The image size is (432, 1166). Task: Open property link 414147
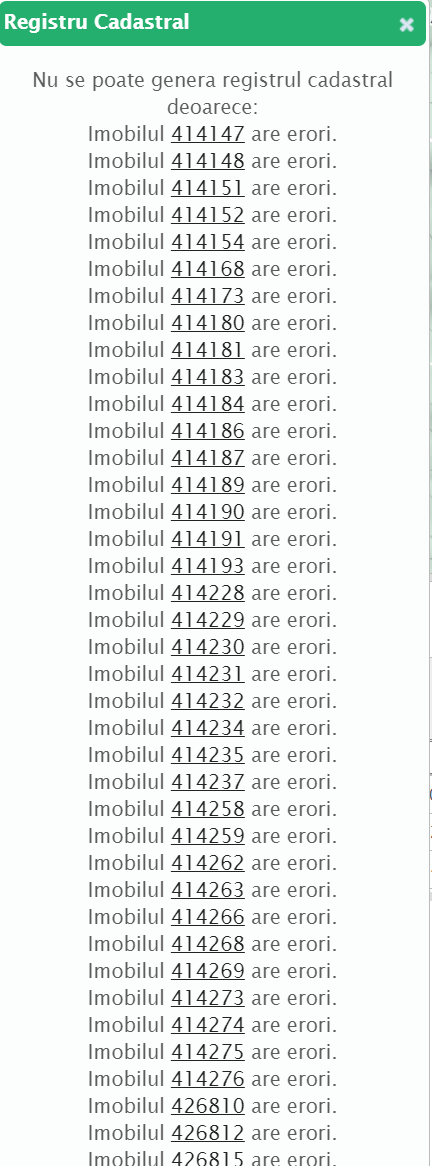point(207,134)
